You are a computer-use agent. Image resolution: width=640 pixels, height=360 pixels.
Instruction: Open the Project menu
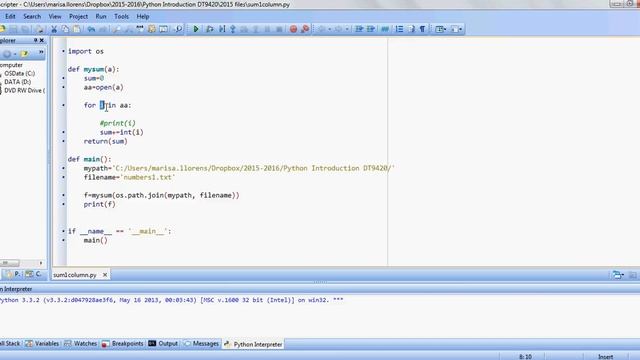pos(78,16)
